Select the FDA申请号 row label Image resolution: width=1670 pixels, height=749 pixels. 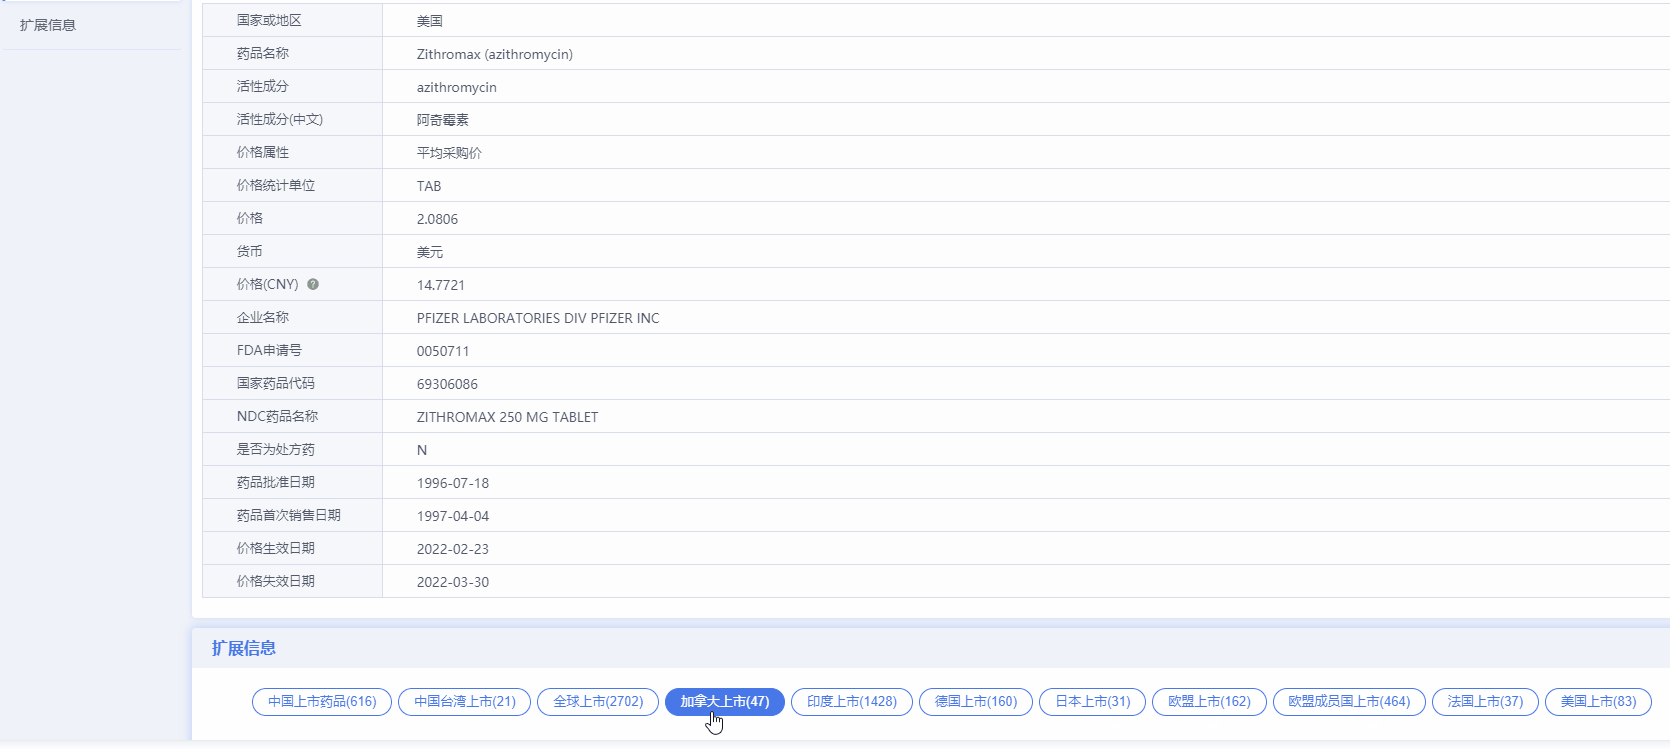pos(269,350)
